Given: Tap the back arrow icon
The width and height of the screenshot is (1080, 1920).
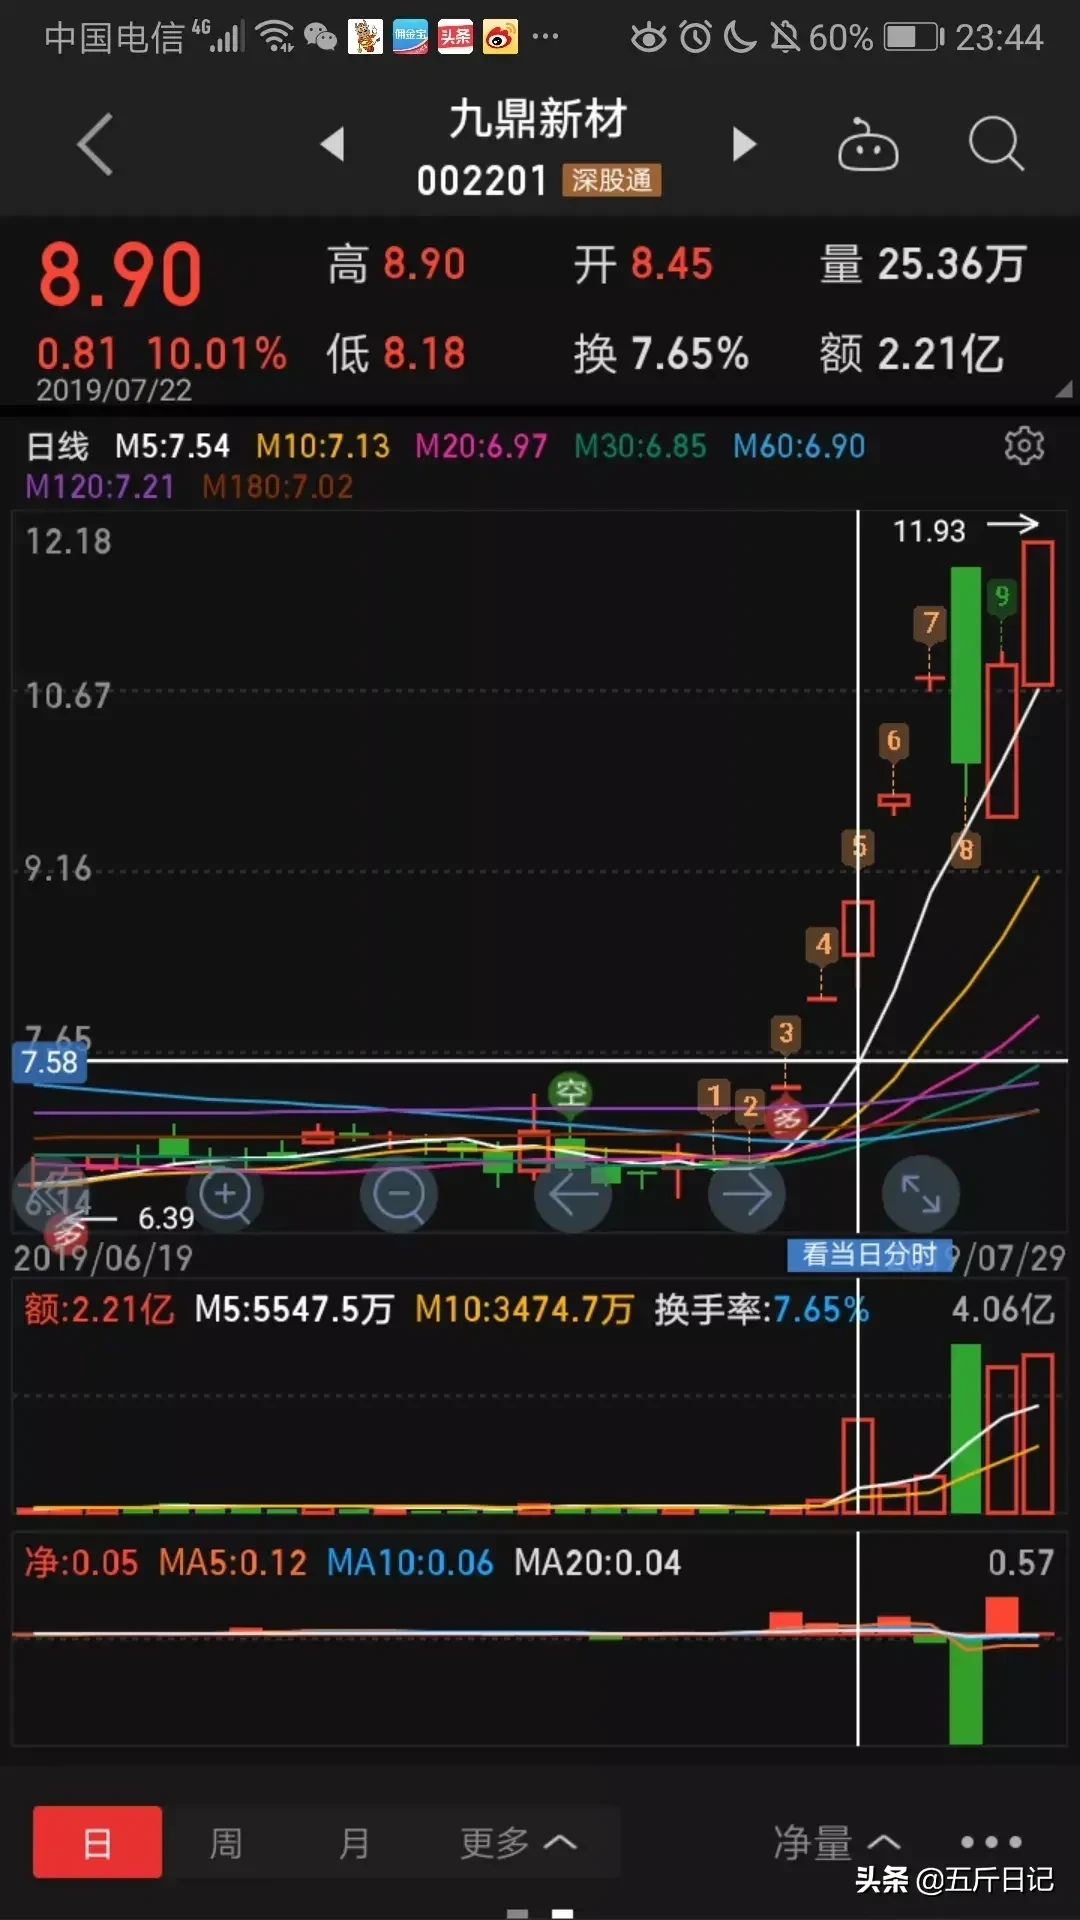Looking at the screenshot, I should (x=95, y=145).
